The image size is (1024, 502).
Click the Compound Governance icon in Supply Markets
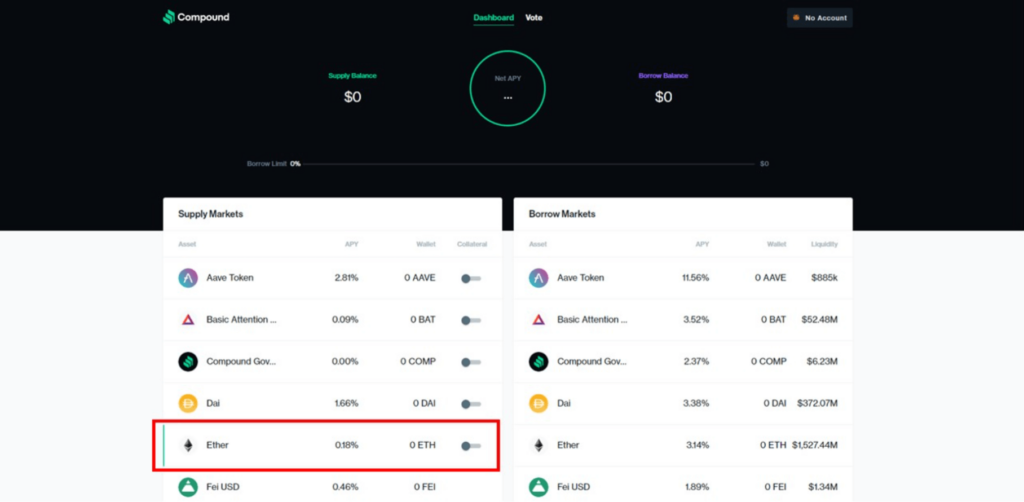click(x=188, y=362)
